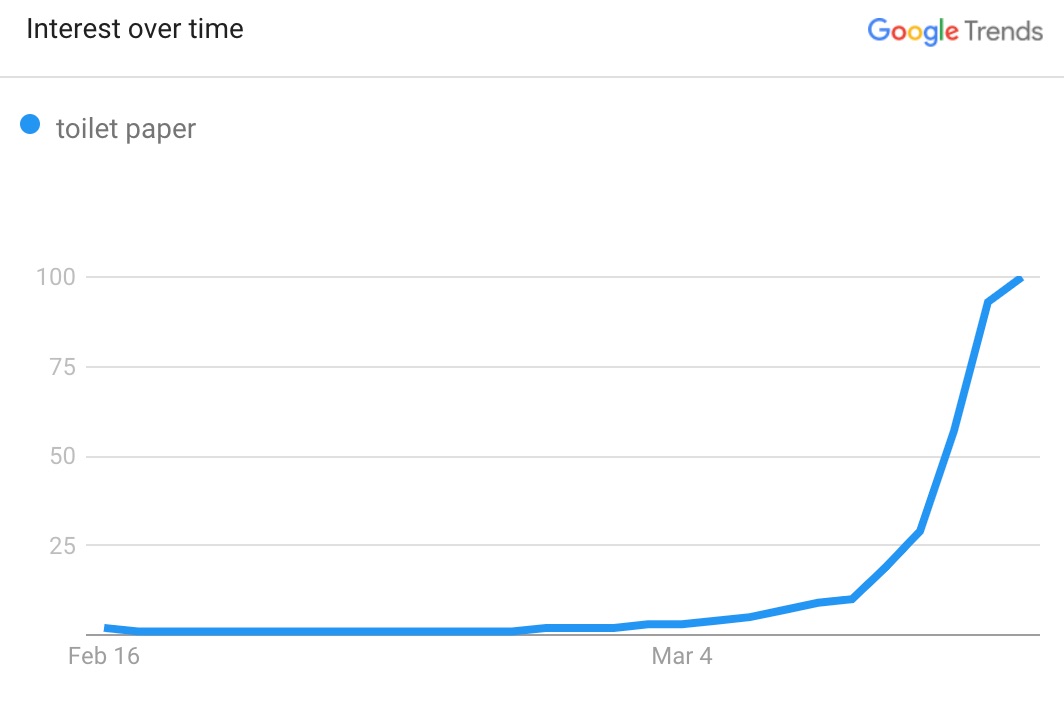Click the 100 gridline in the chart middle

pos(563,277)
